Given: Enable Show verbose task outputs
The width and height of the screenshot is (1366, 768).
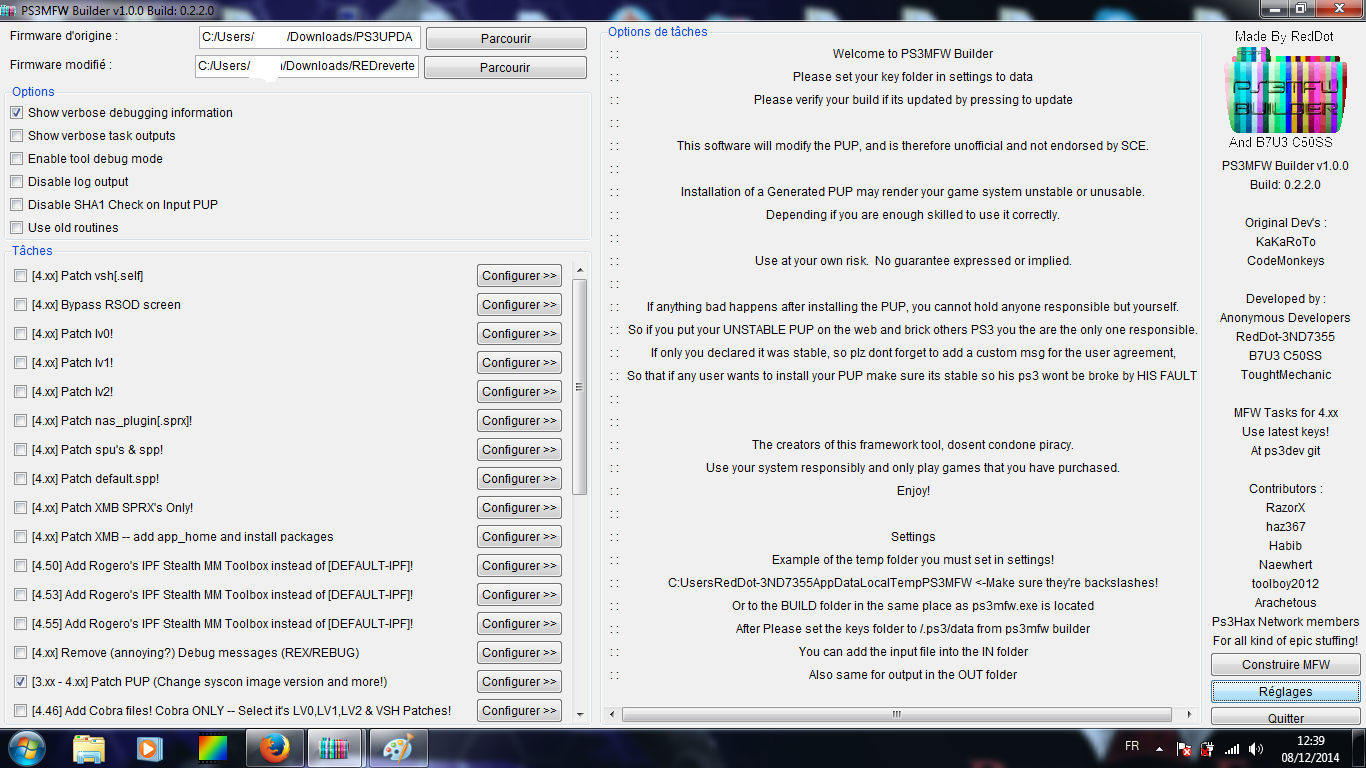Looking at the screenshot, I should [17, 136].
